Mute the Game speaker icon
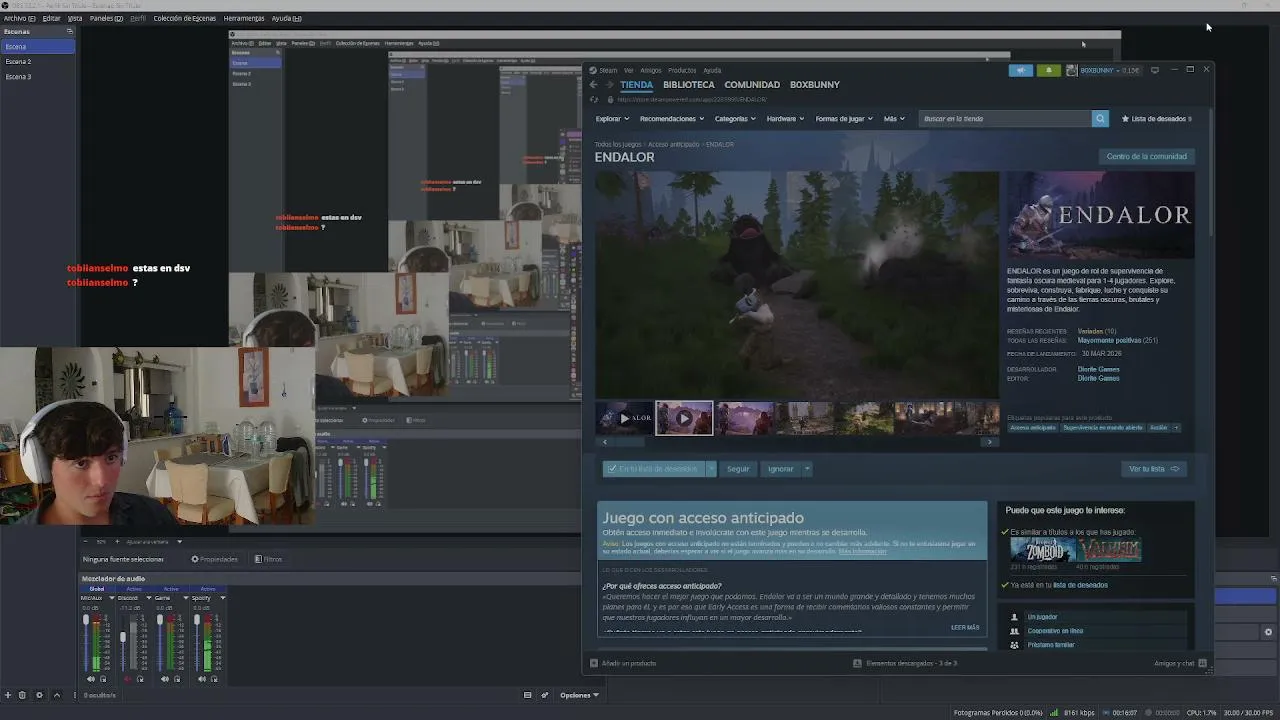Screen dimensions: 1280x720 pos(165,679)
